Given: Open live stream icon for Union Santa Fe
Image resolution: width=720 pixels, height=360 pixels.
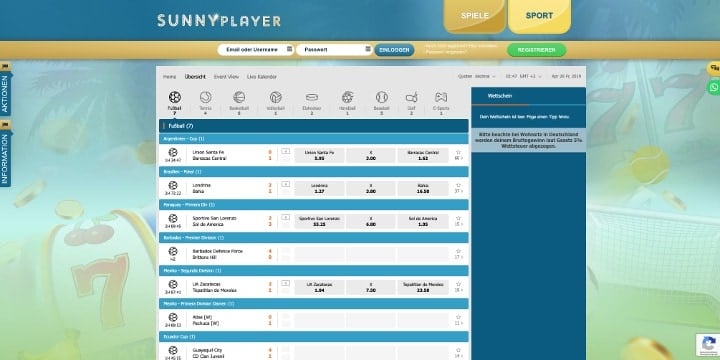Looking at the screenshot, I should (x=286, y=151).
